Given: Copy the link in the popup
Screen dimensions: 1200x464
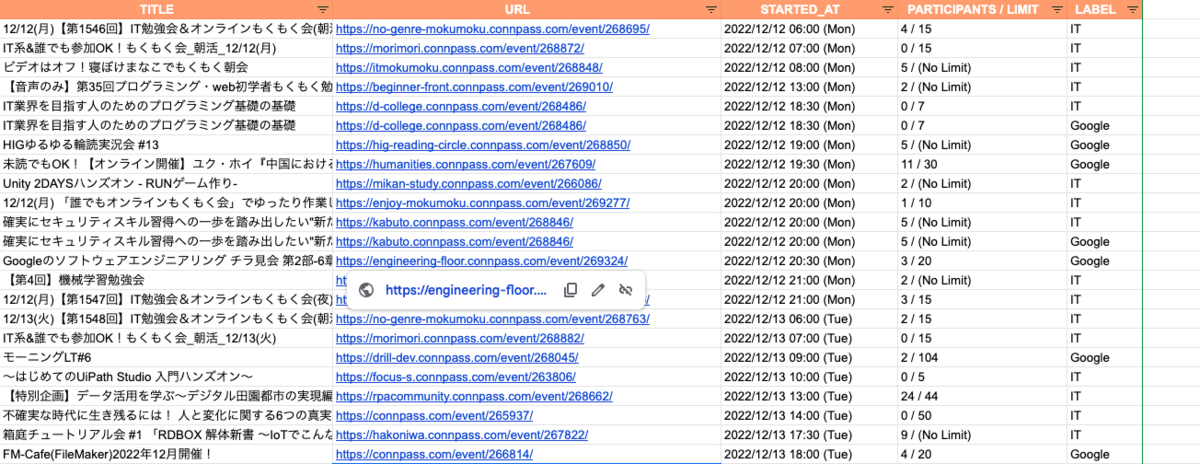Looking at the screenshot, I should pyautogui.click(x=570, y=290).
